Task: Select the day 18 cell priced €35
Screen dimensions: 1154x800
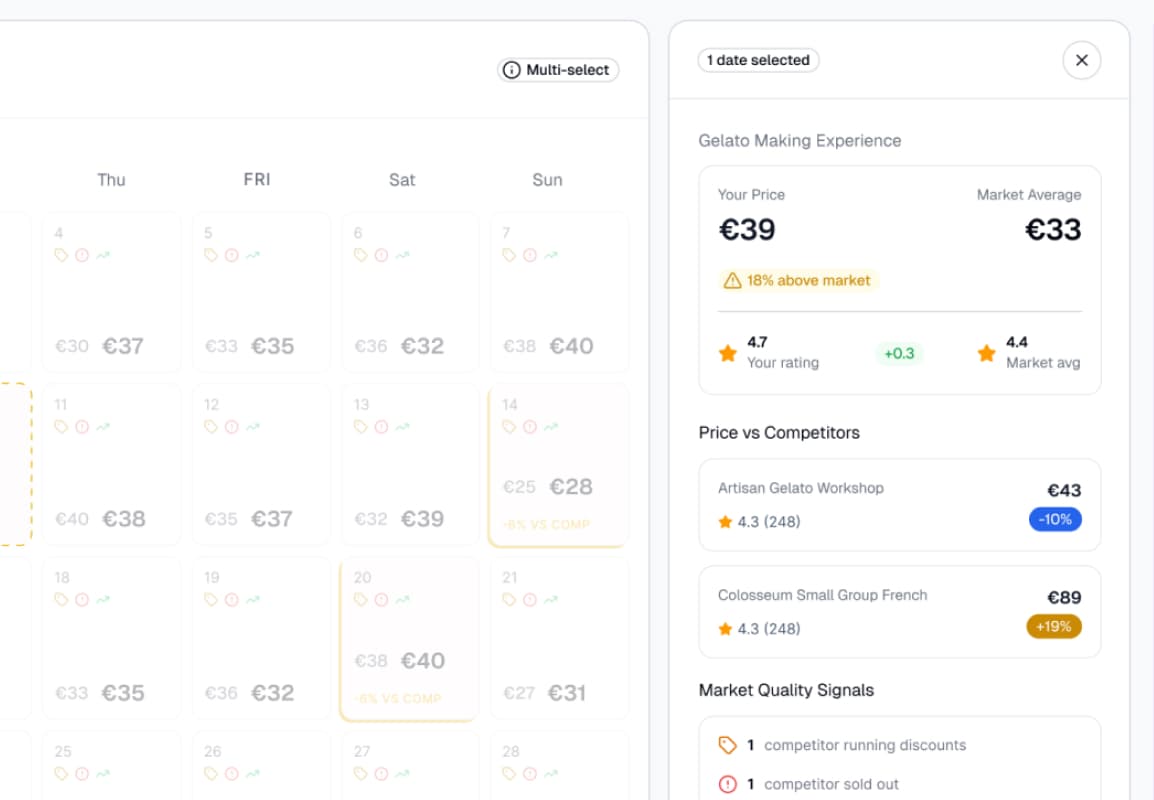Action: point(111,637)
